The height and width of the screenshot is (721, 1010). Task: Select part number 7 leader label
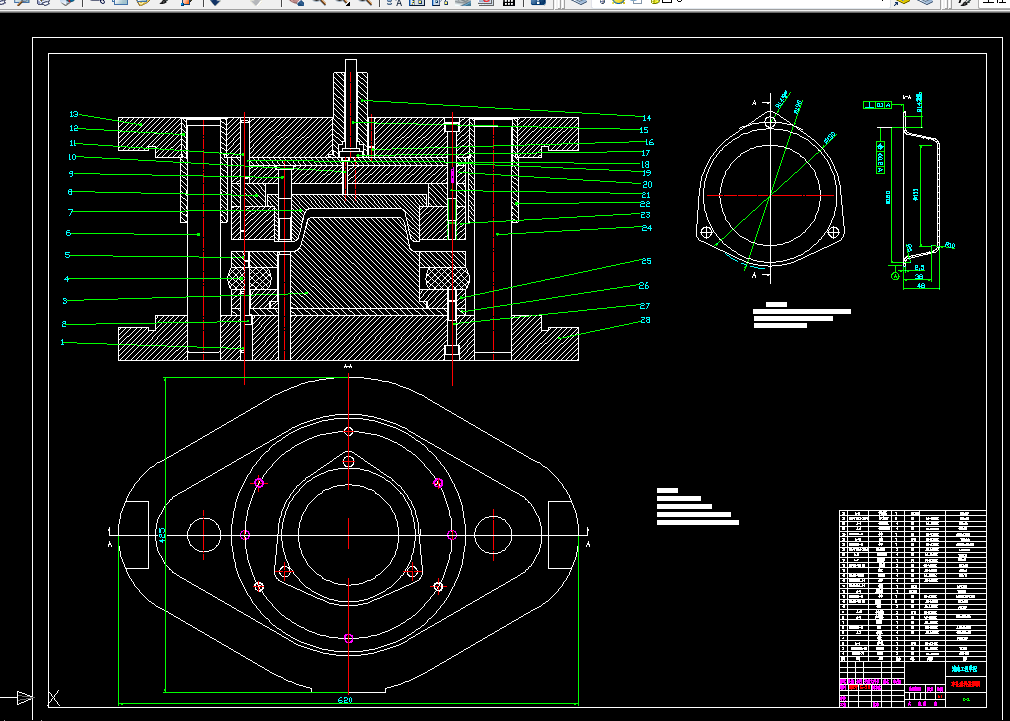click(x=70, y=212)
